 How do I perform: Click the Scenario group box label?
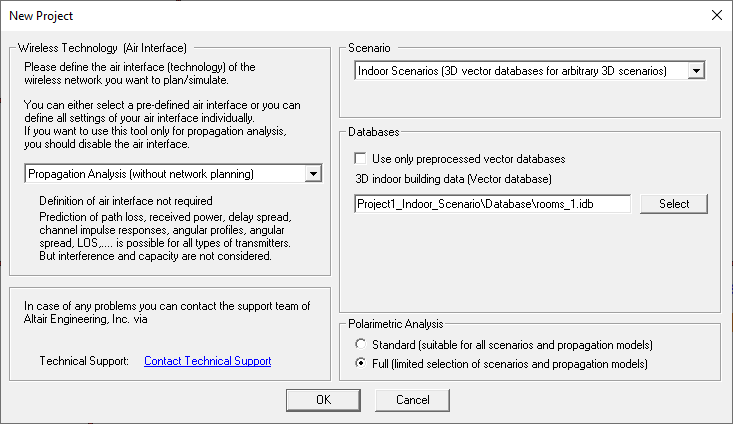[369, 48]
